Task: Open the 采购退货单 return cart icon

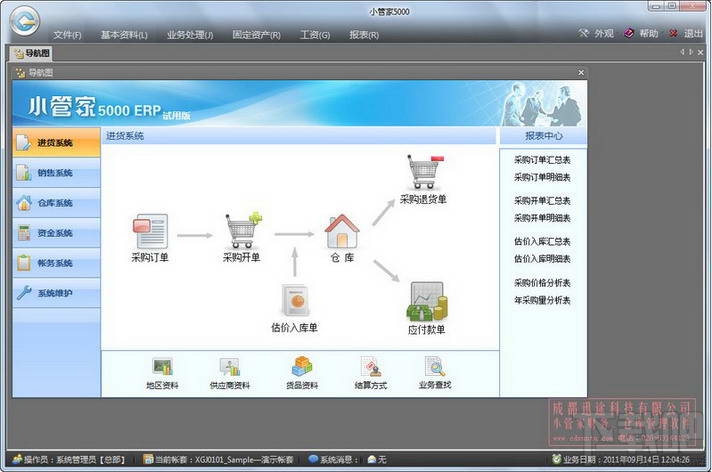Action: (425, 172)
